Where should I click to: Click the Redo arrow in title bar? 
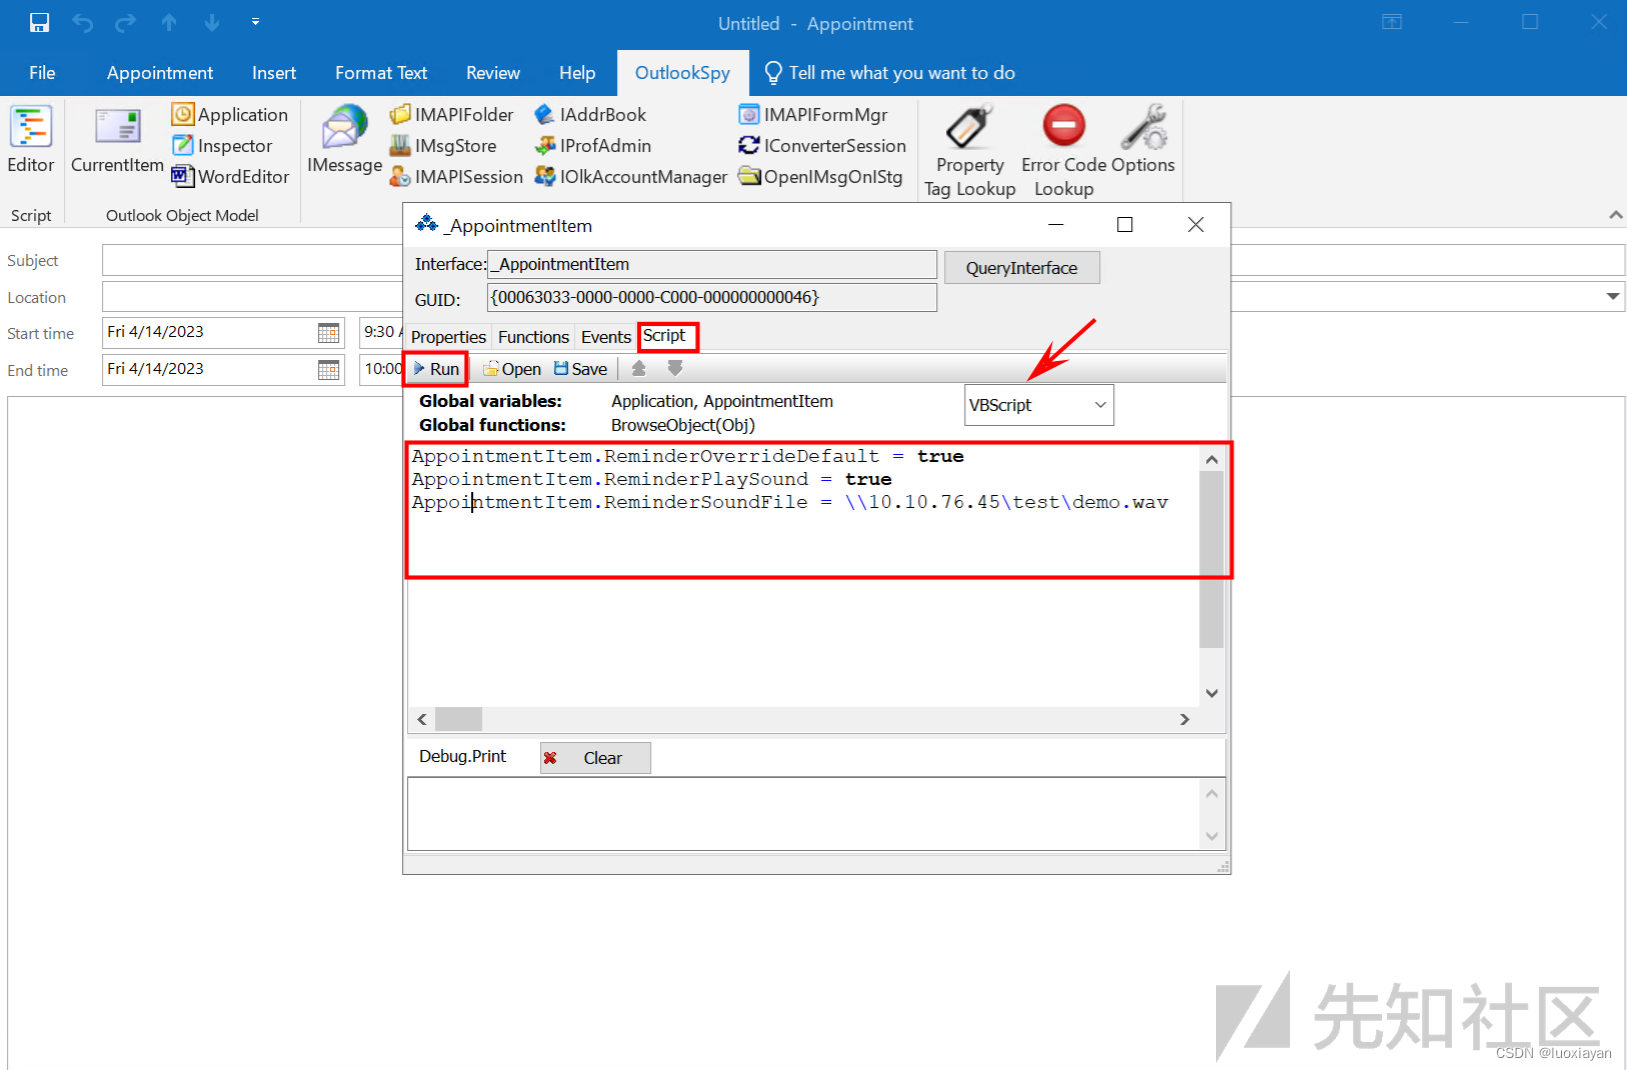coord(125,22)
